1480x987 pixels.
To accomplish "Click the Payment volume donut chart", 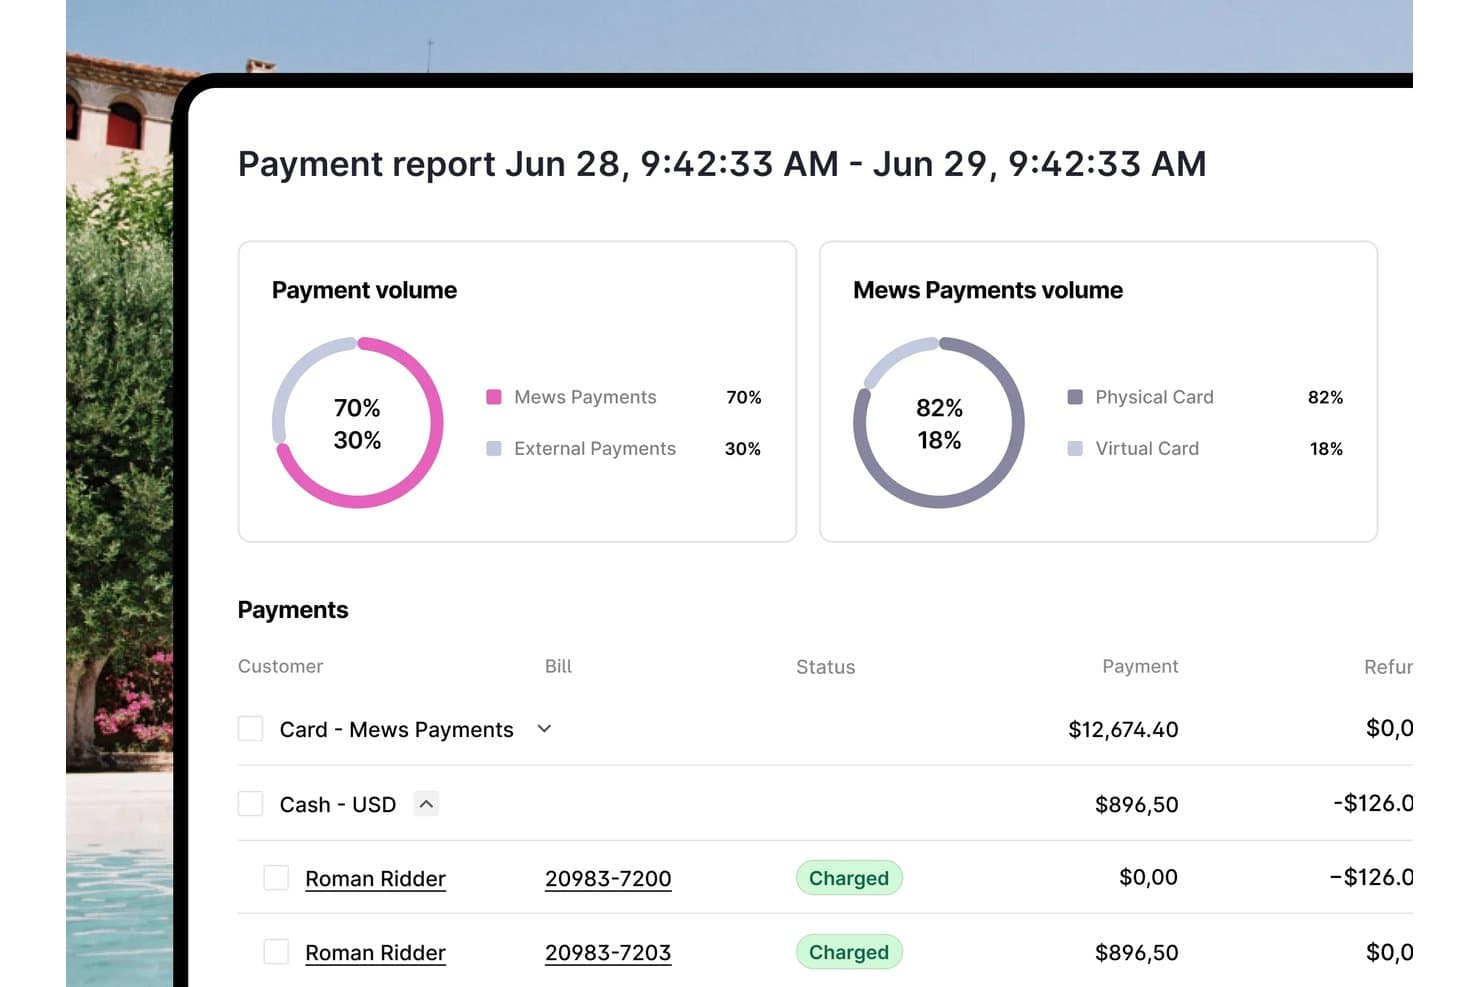I will point(357,423).
